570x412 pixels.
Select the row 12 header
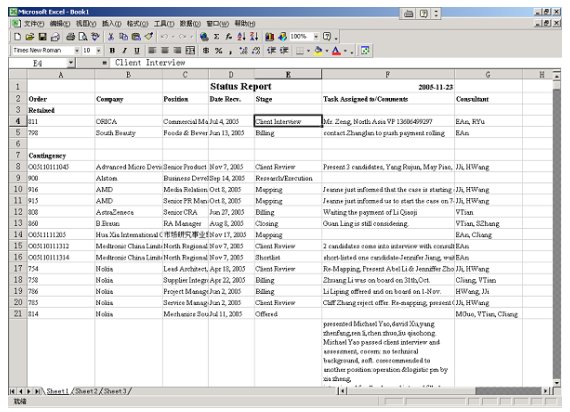pyautogui.click(x=18, y=212)
